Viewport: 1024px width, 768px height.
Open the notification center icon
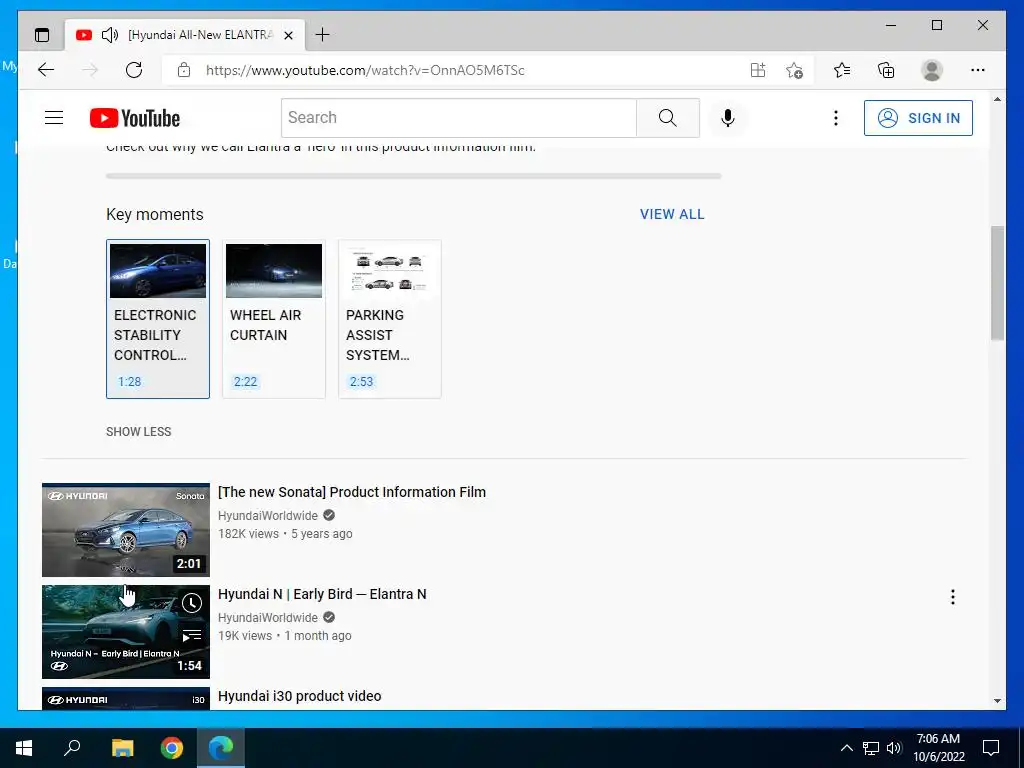point(991,748)
